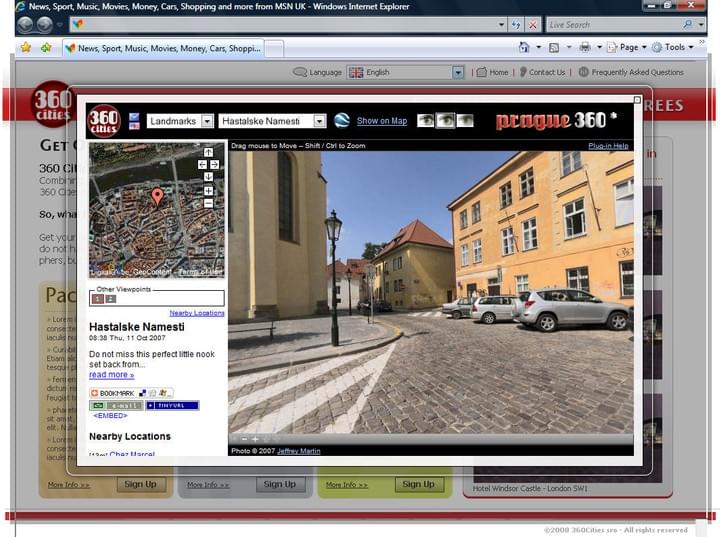Select viewpoint 1 under Other Viewpoints

tap(97, 299)
